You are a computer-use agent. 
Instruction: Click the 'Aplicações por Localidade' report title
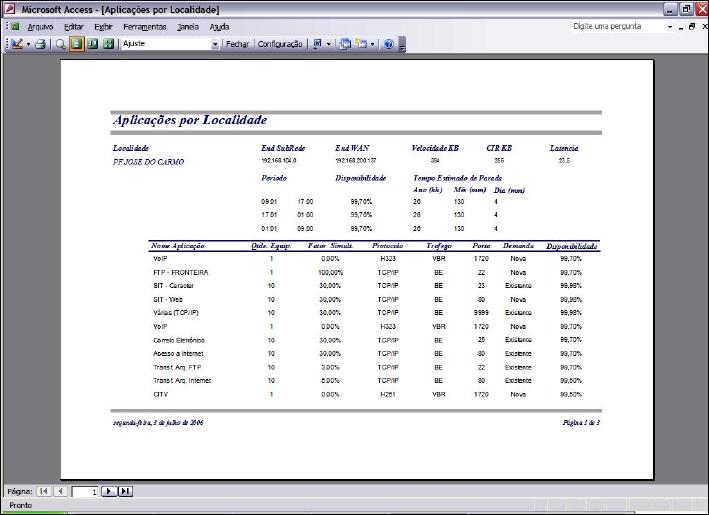[x=190, y=120]
